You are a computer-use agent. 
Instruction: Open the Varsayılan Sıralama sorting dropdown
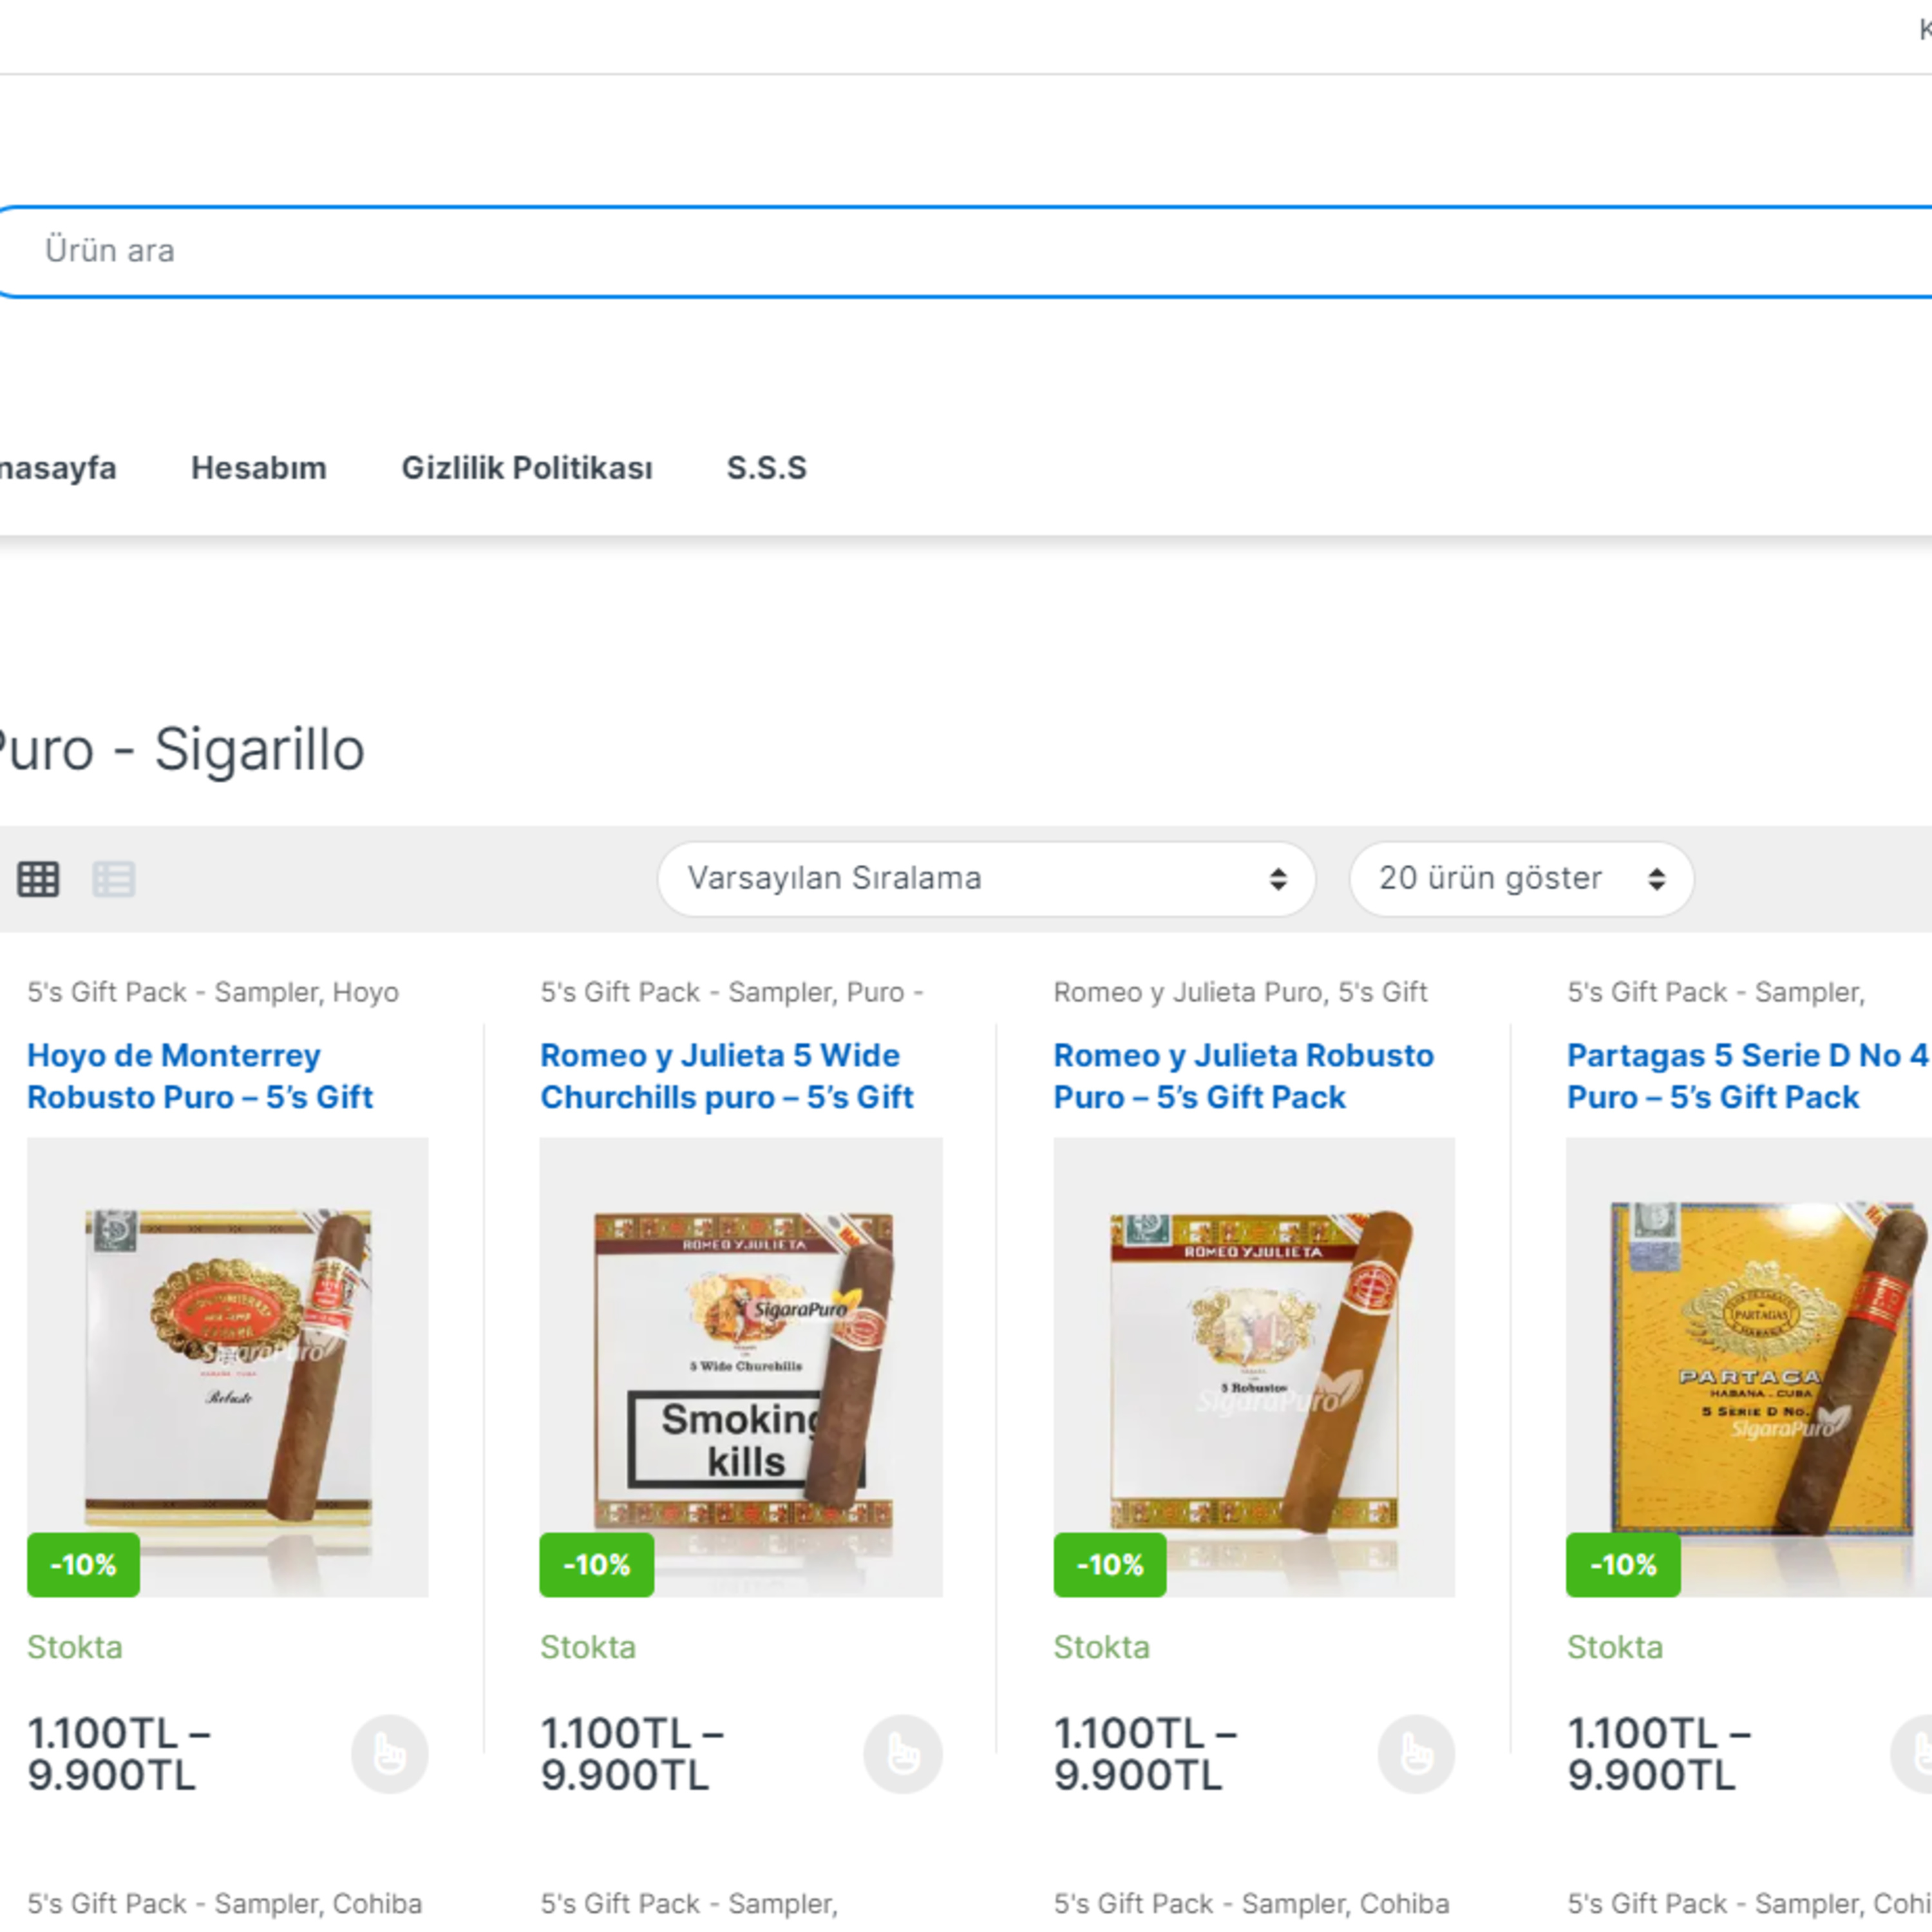click(x=986, y=879)
